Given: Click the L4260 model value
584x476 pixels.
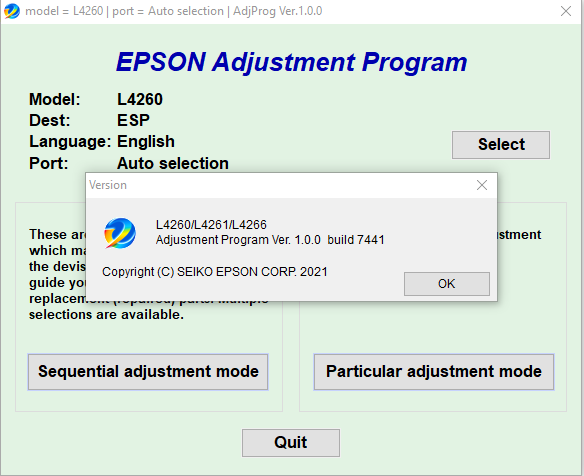Looking at the screenshot, I should coord(140,99).
